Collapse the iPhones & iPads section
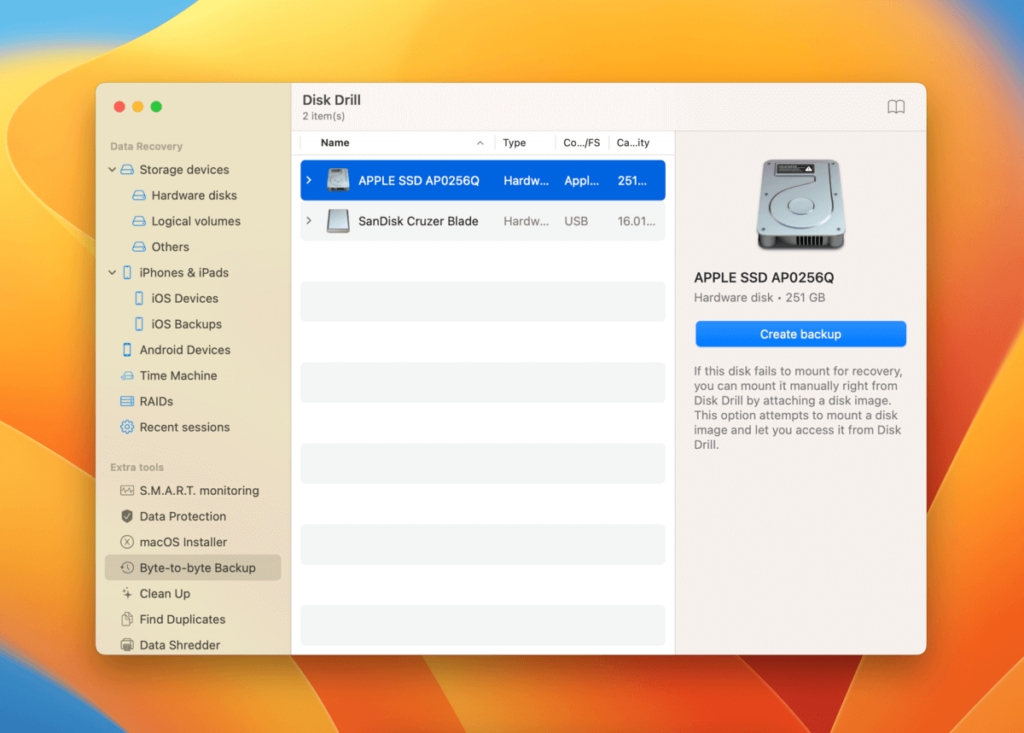 pyautogui.click(x=112, y=273)
